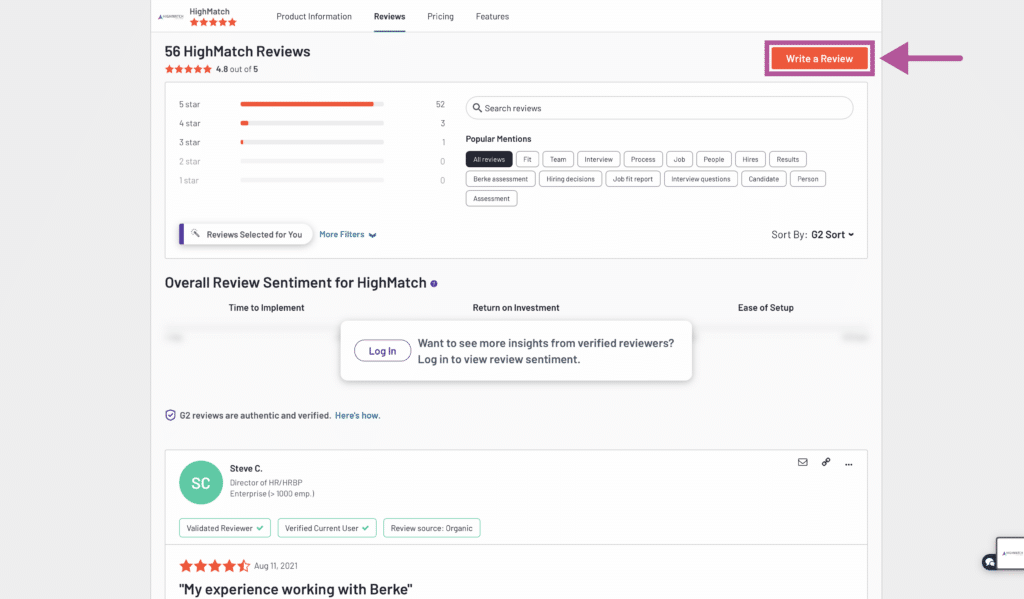Image resolution: width=1024 pixels, height=599 pixels.
Task: Toggle the Reviews Selected for You filter
Action: (x=246, y=234)
